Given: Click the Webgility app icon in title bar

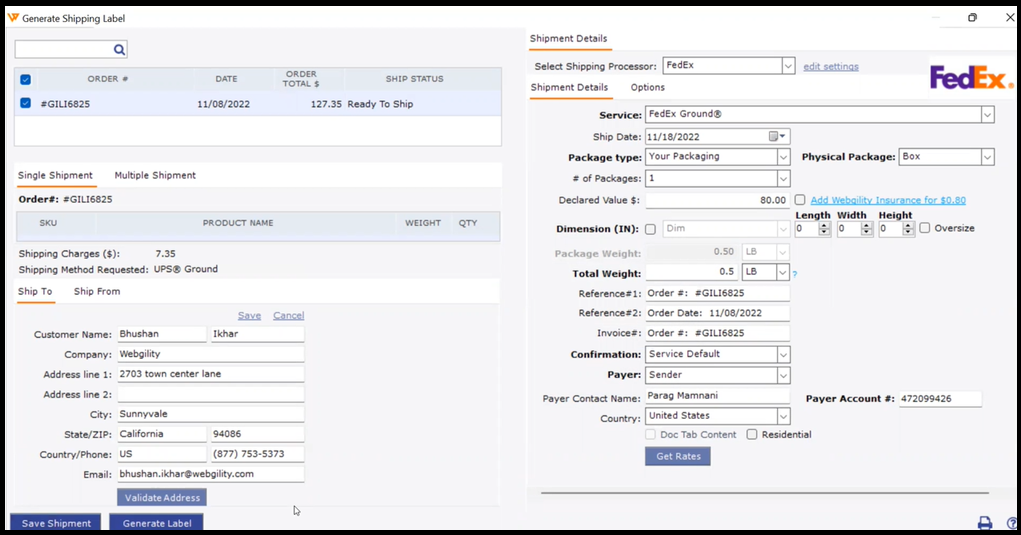Looking at the screenshot, I should pos(13,18).
